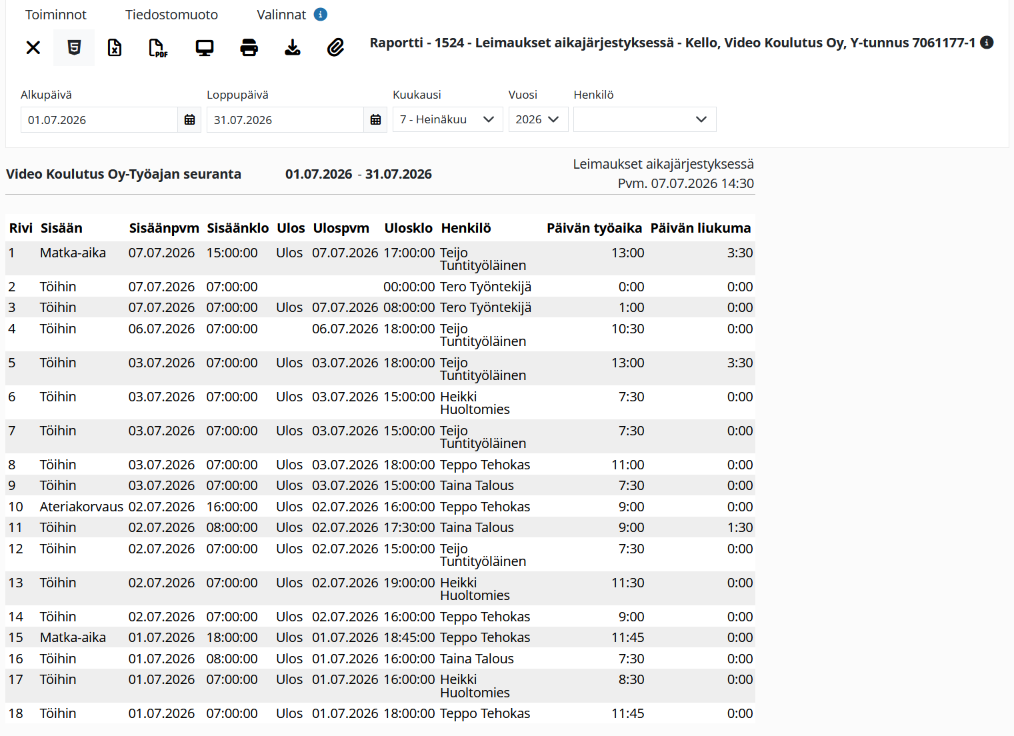Open info icon next to Valinnat

tap(320, 14)
